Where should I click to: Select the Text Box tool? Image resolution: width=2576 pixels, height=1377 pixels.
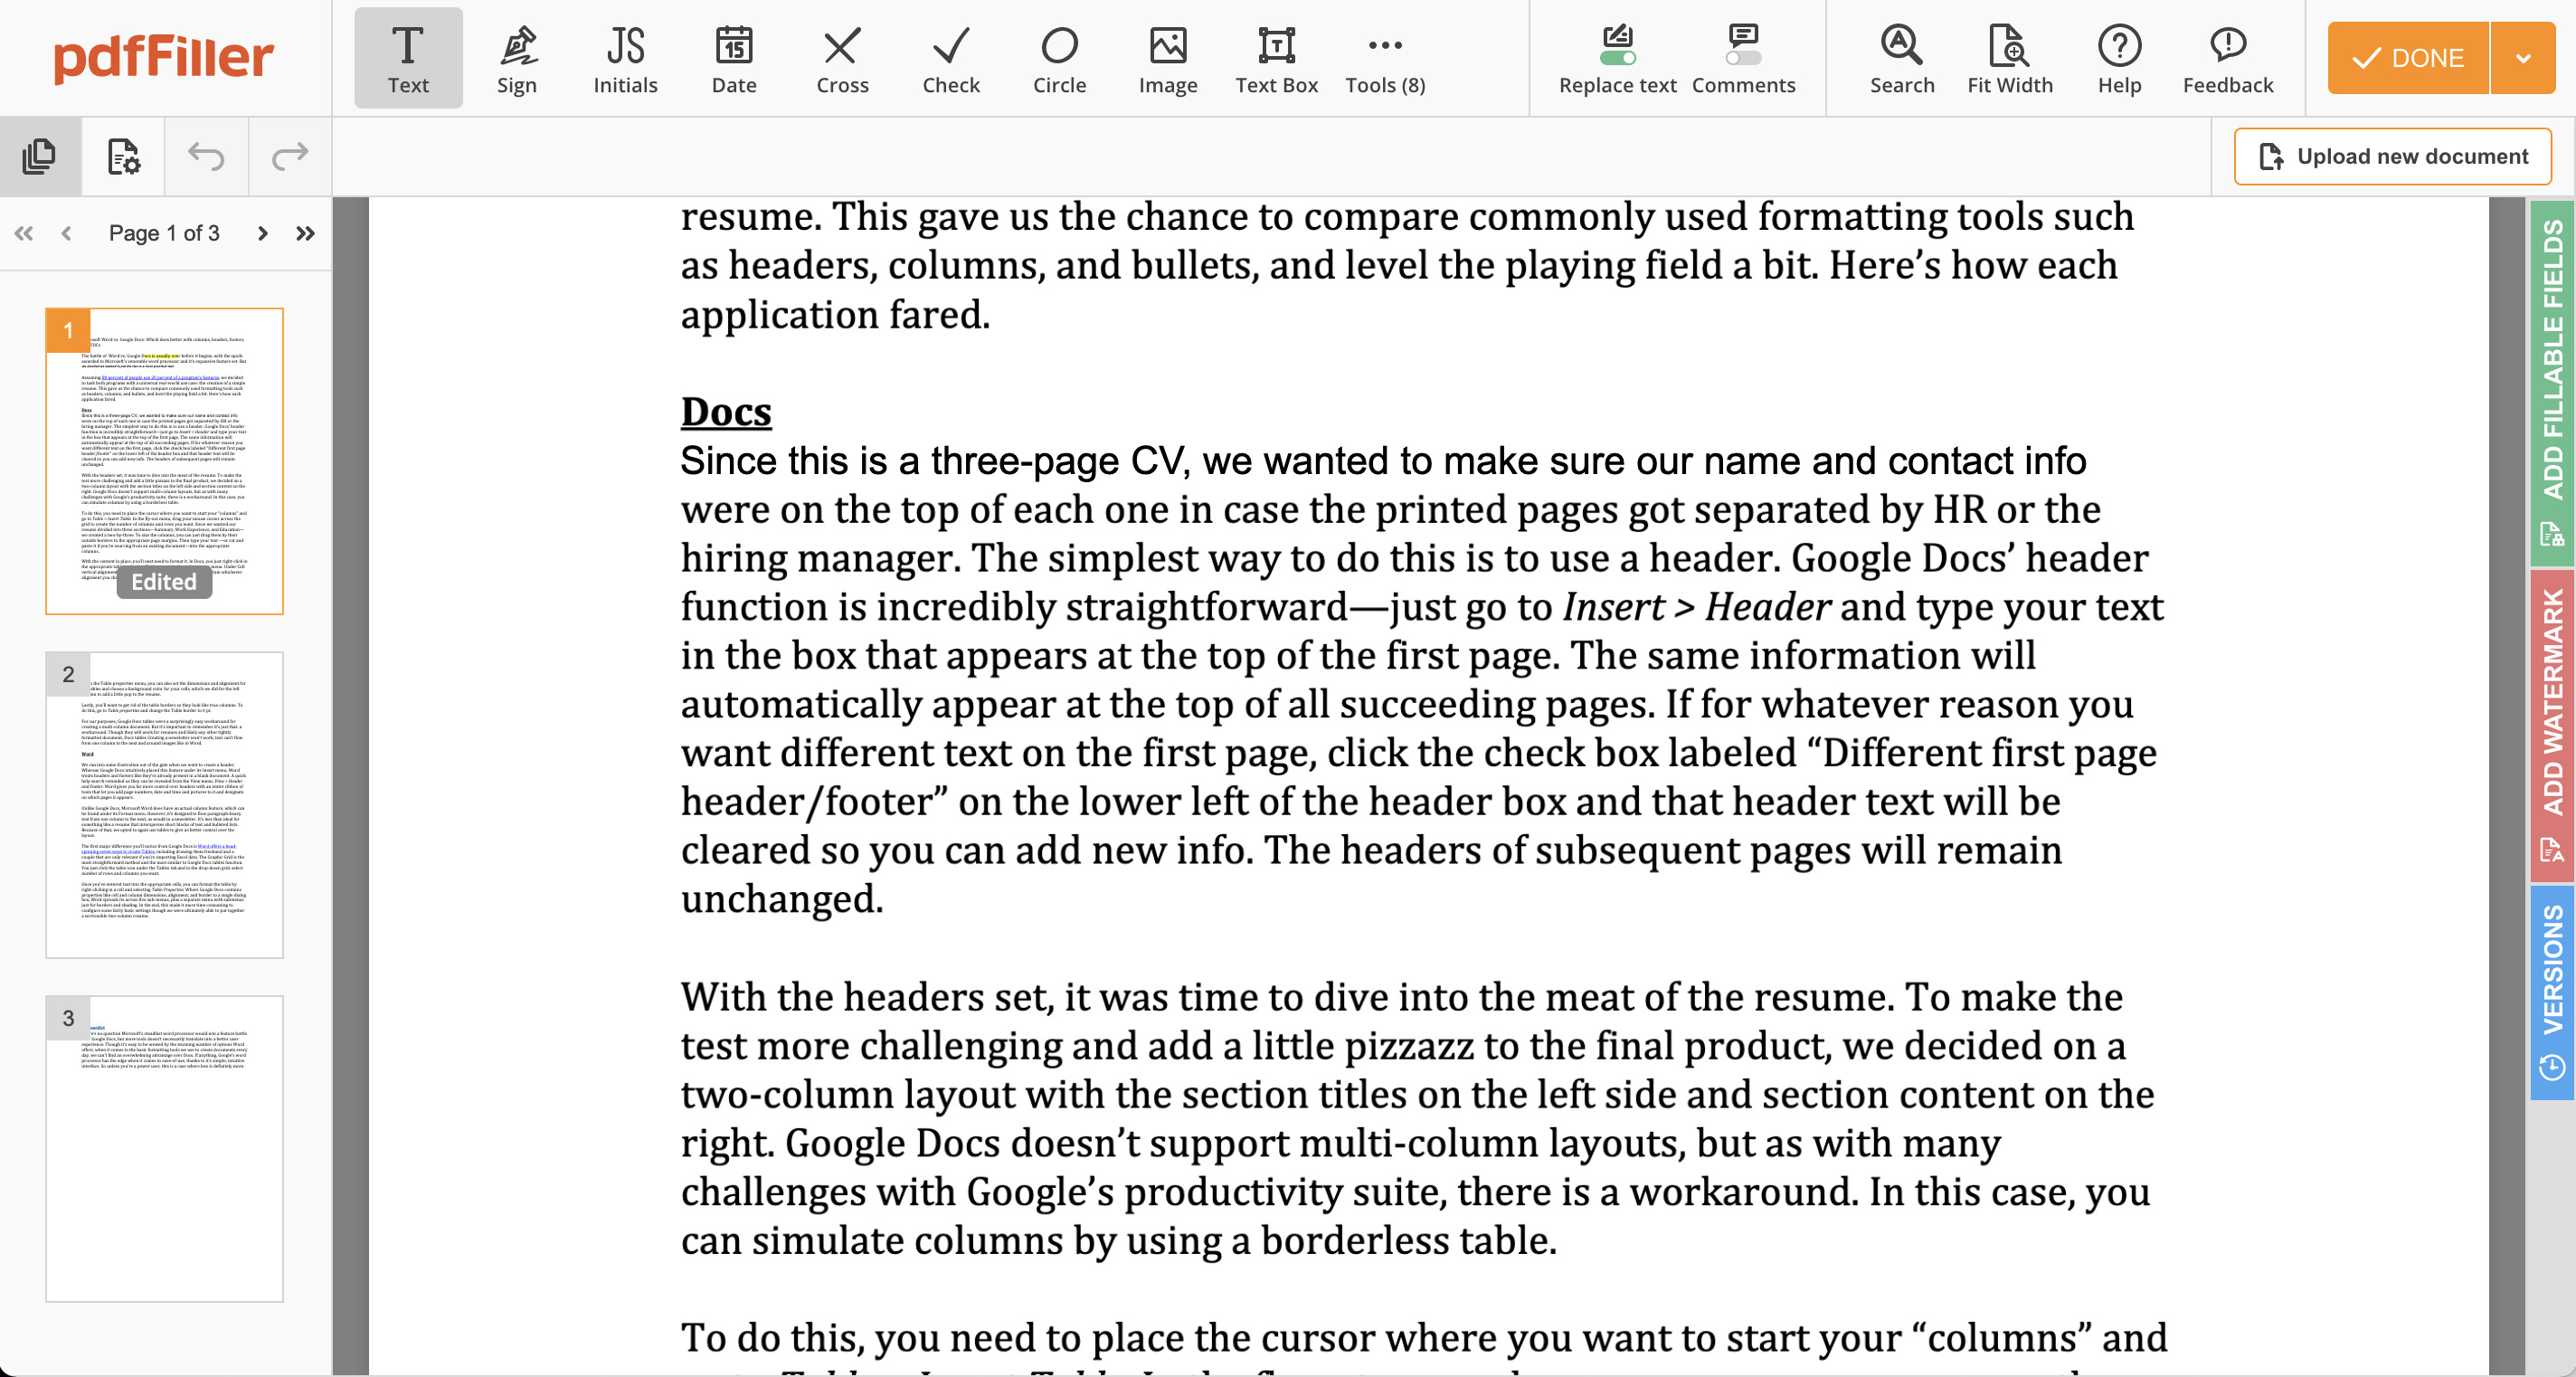pos(1276,58)
